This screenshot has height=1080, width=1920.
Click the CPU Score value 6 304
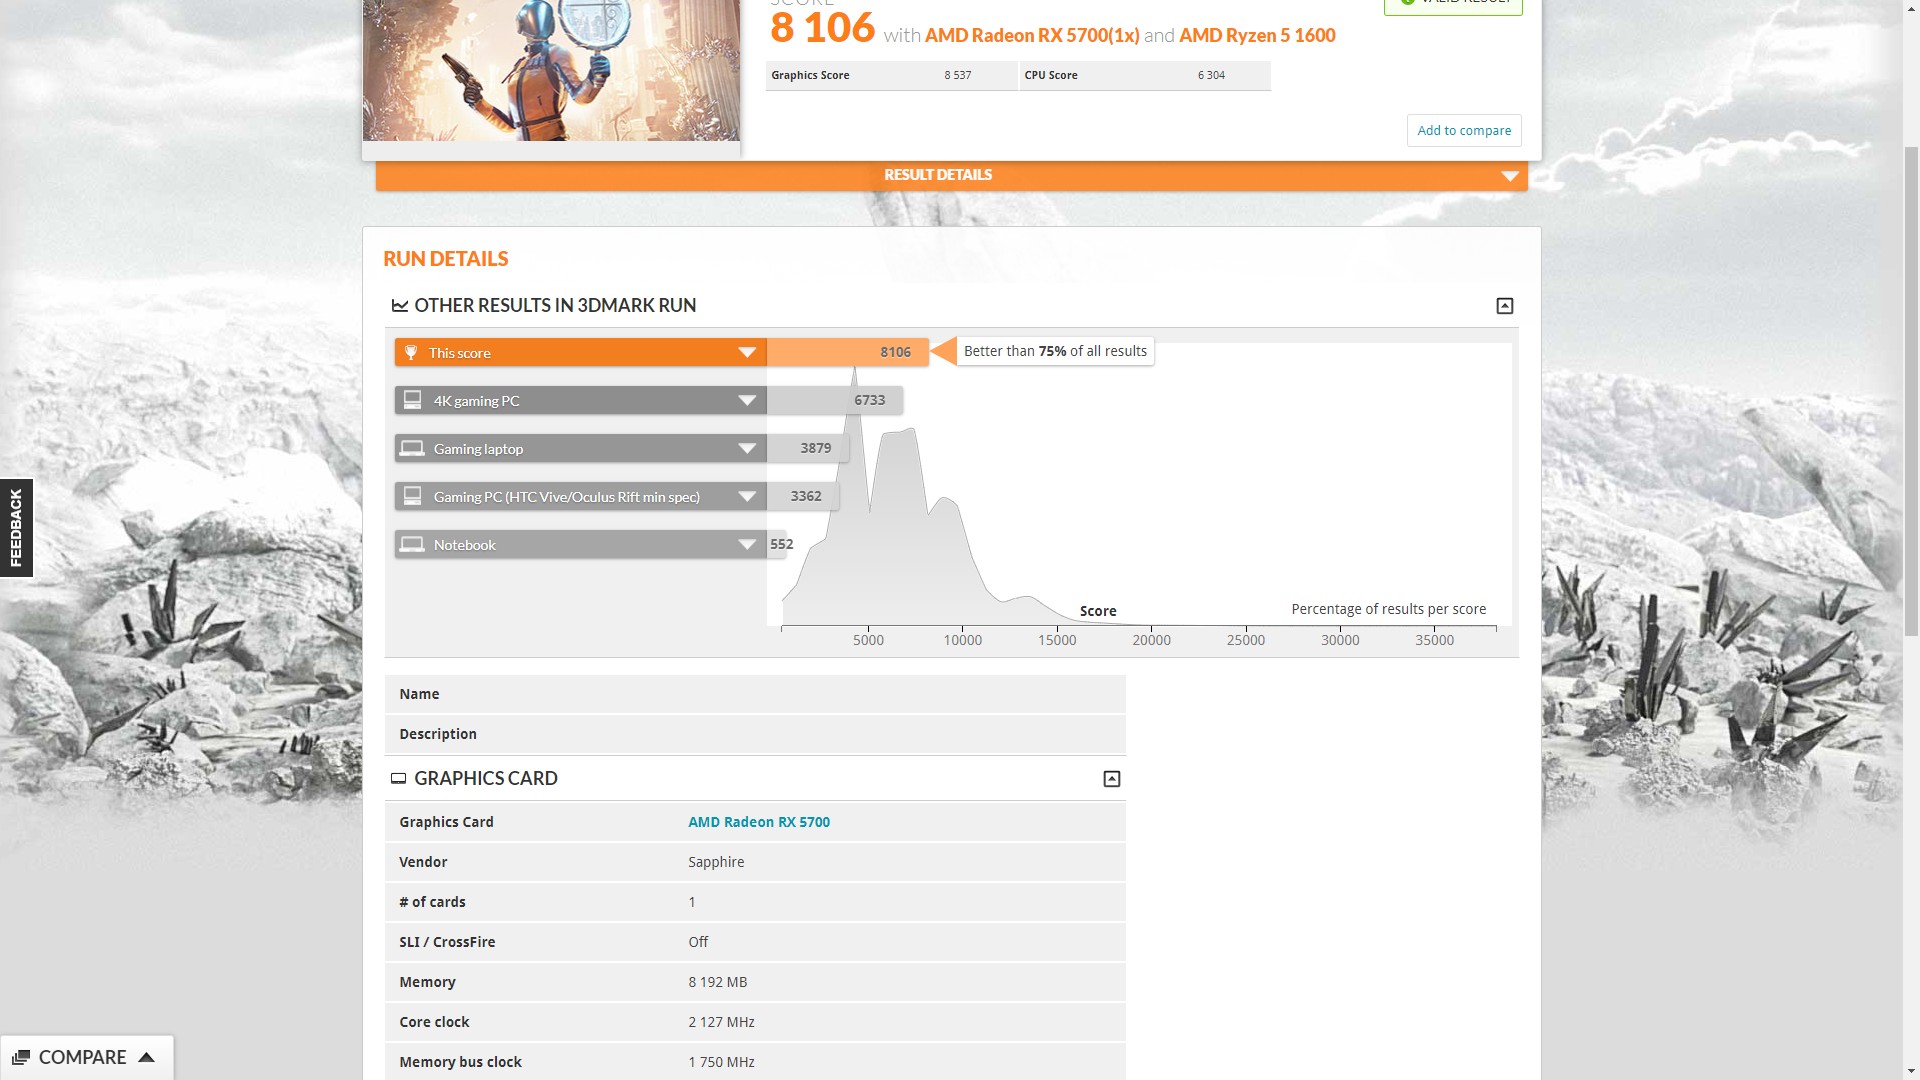coord(1211,75)
